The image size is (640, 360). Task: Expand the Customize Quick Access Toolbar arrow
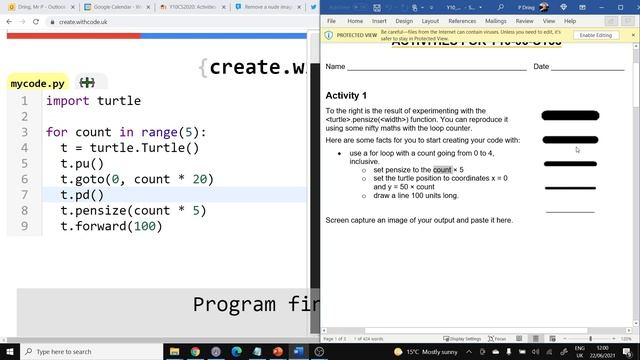point(431,7)
